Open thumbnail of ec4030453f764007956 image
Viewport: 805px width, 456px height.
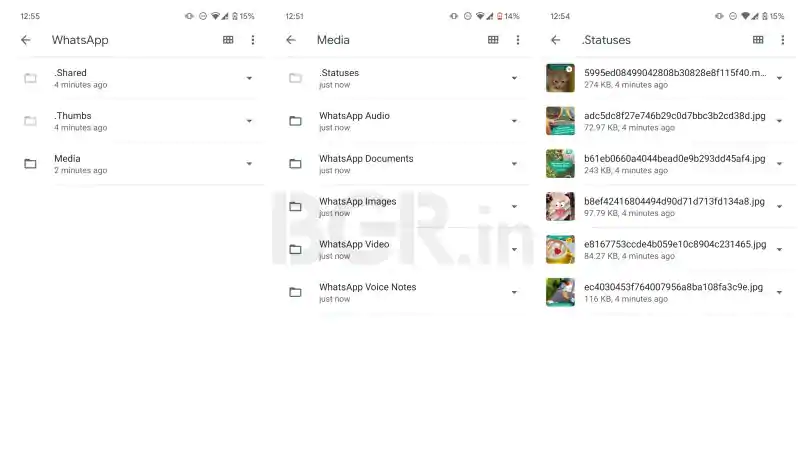click(x=560, y=292)
